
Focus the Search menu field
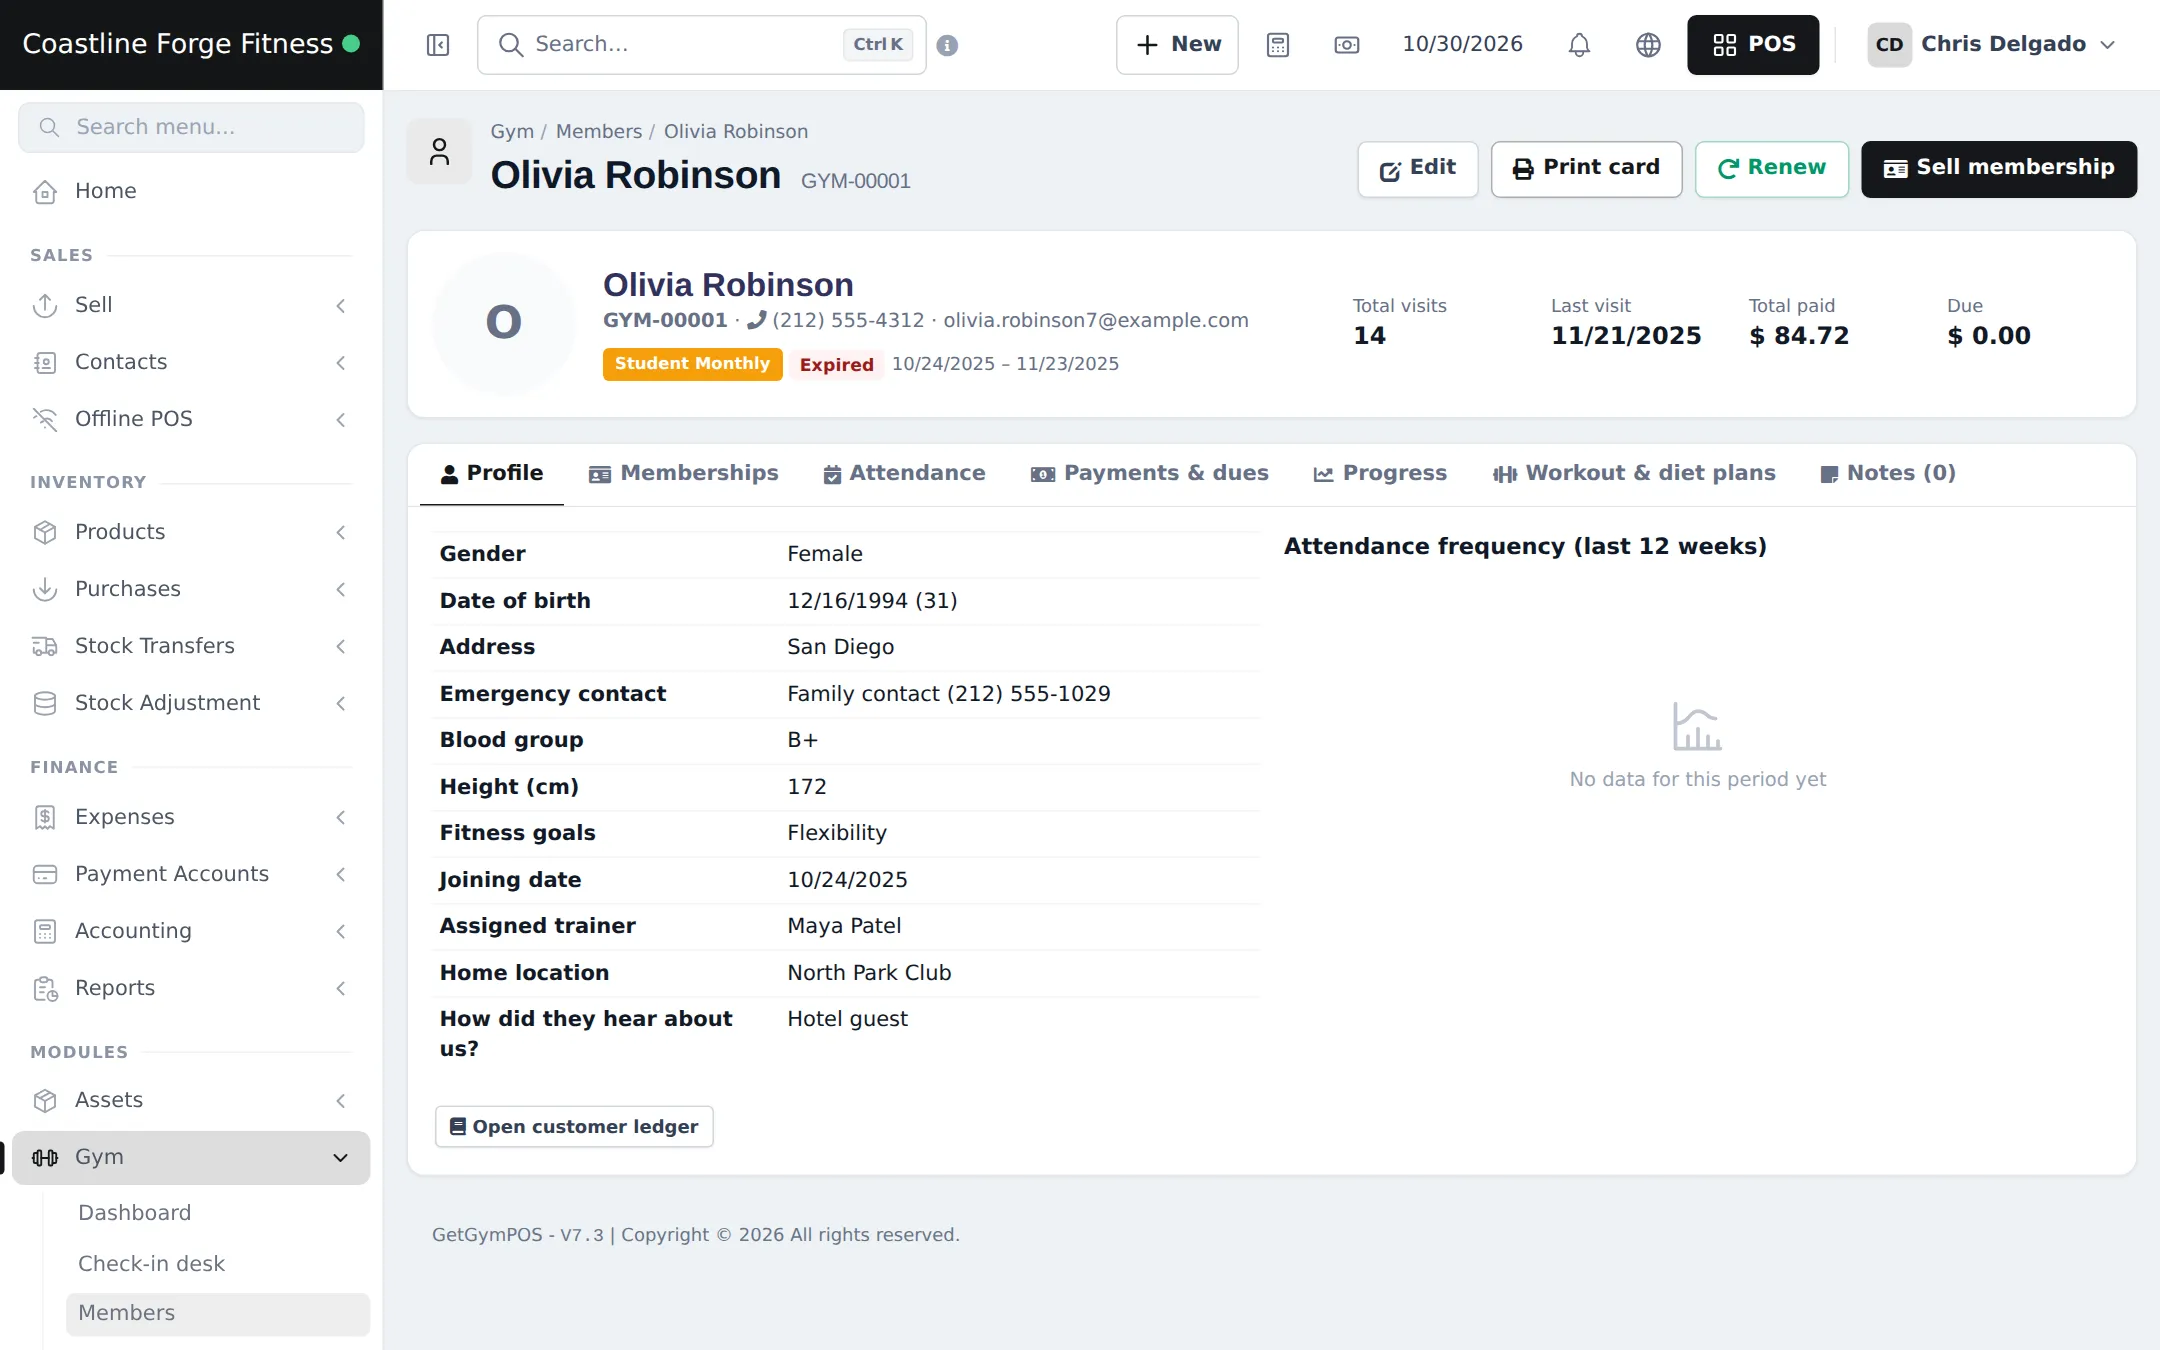[191, 128]
